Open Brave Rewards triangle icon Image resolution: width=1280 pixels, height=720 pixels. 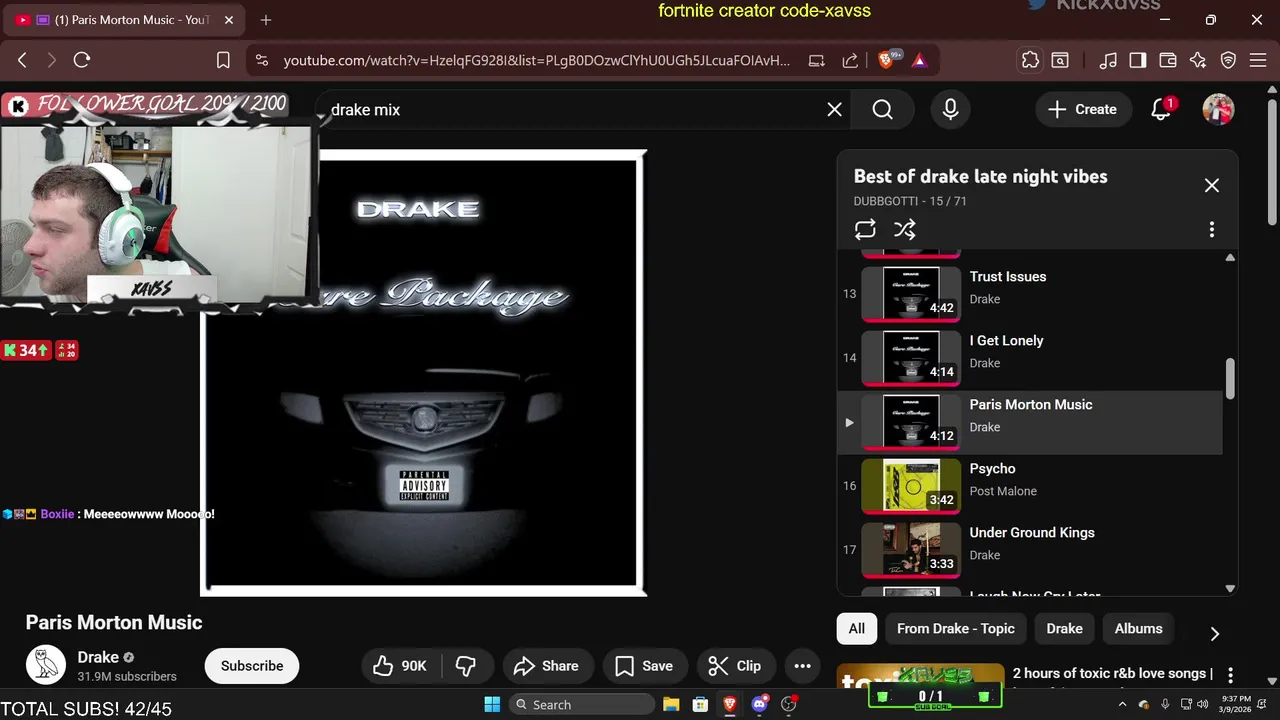919,60
